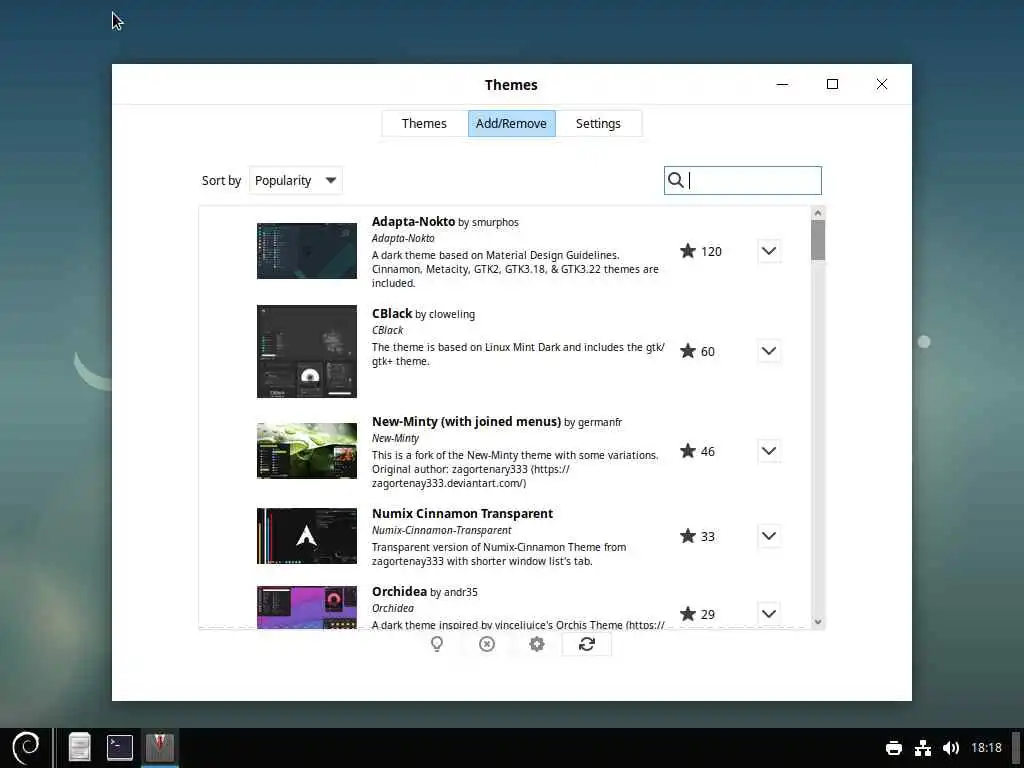Launch the terminal from taskbar
The height and width of the screenshot is (768, 1024).
coord(120,747)
